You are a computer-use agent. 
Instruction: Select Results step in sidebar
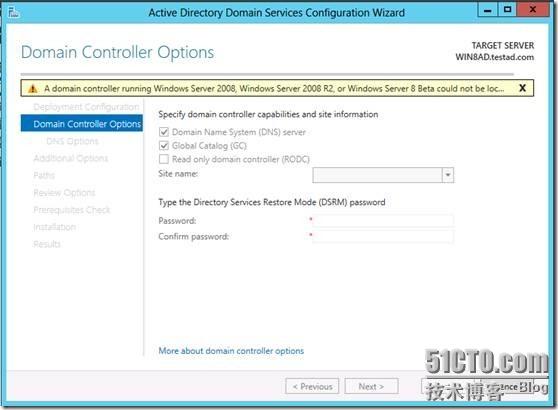[x=47, y=244]
